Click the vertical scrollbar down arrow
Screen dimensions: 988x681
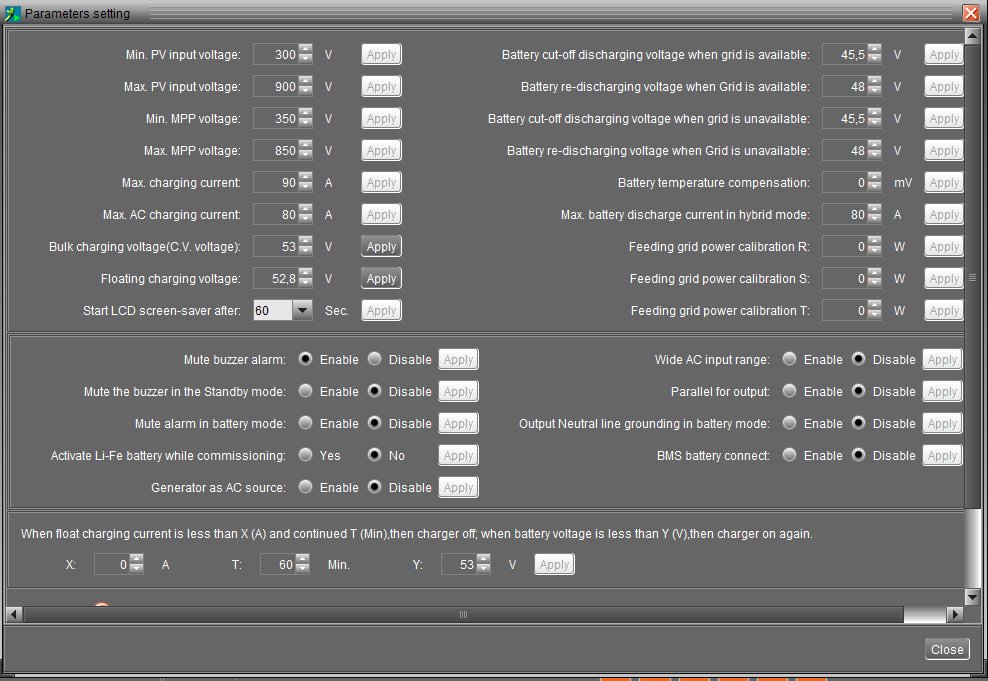[972, 597]
